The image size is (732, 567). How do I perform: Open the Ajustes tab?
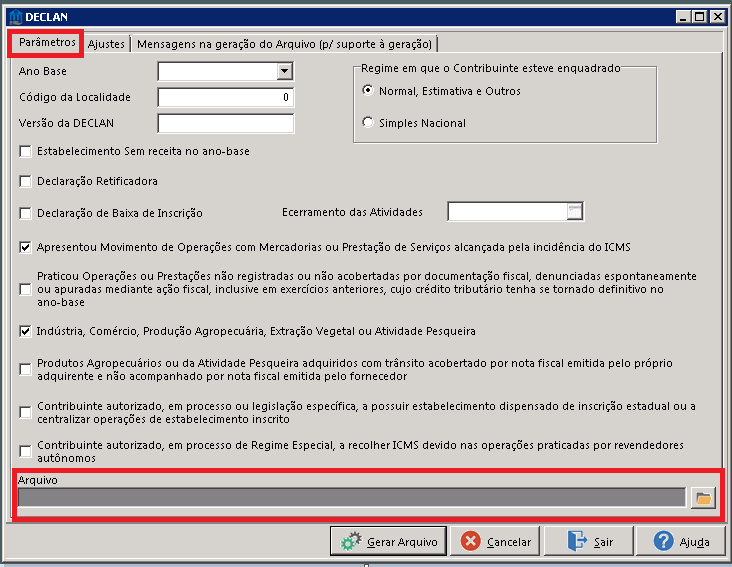[106, 44]
